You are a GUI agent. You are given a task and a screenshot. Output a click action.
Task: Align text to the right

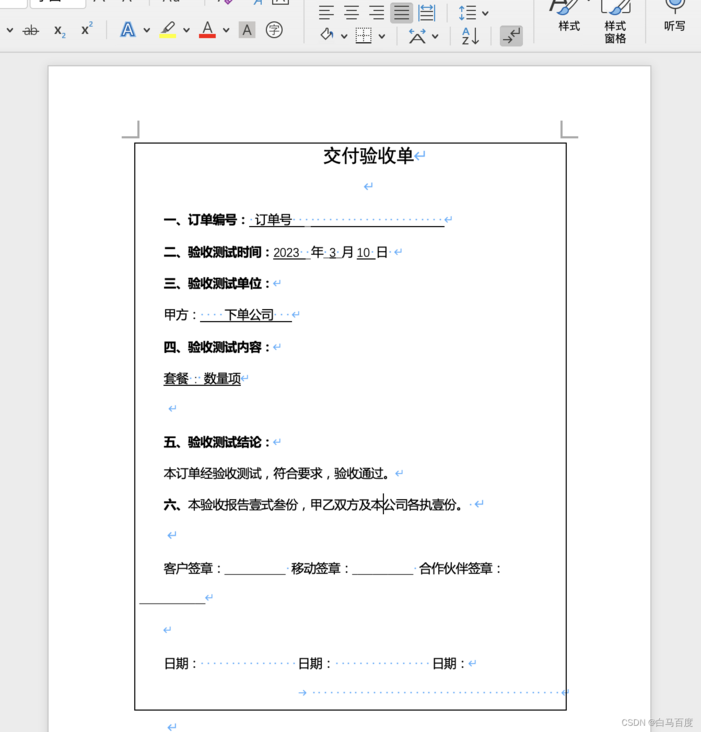click(376, 12)
